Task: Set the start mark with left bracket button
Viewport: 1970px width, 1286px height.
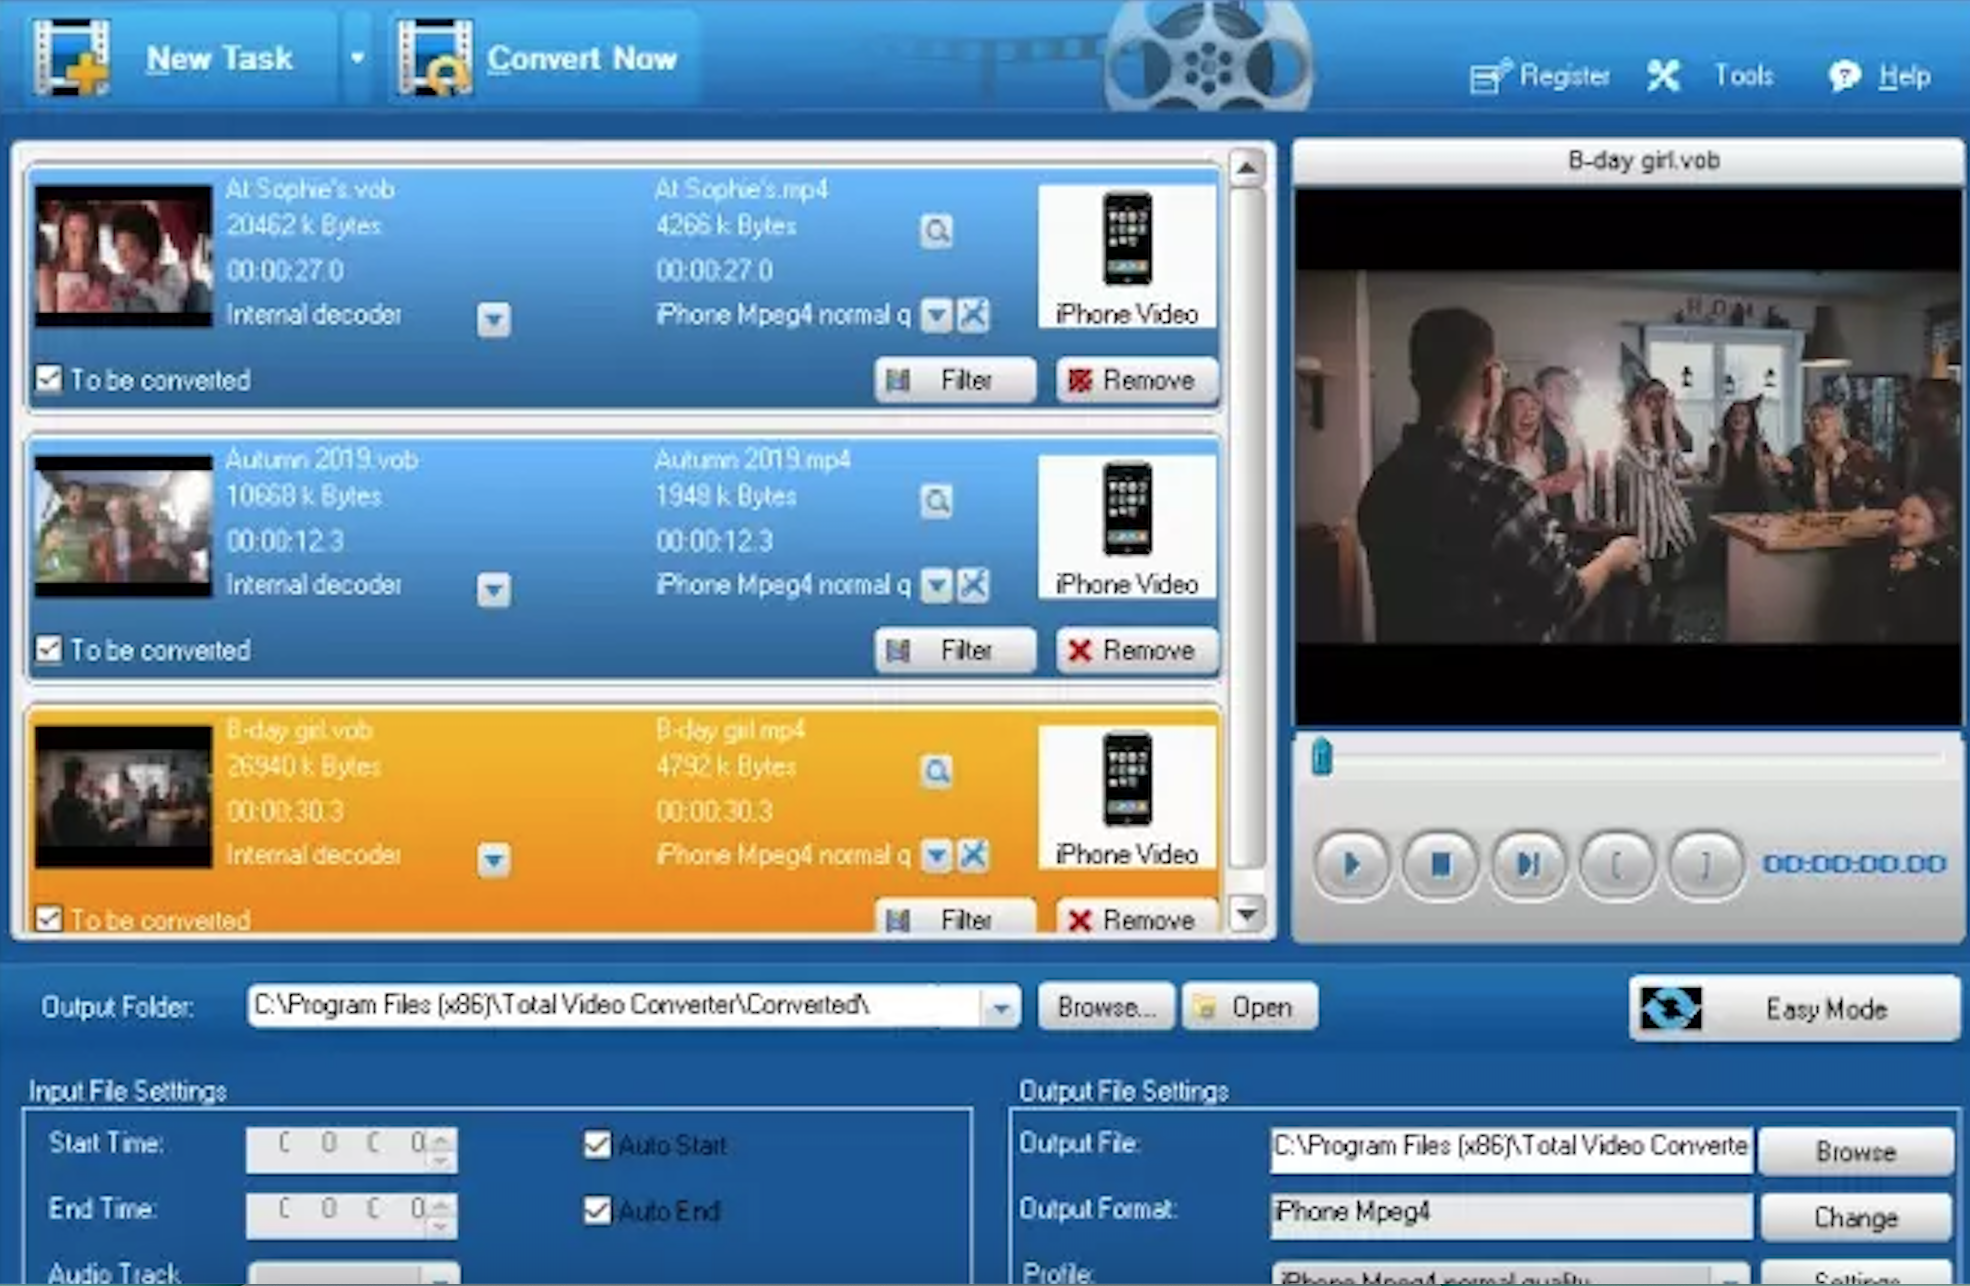Action: (x=1616, y=864)
